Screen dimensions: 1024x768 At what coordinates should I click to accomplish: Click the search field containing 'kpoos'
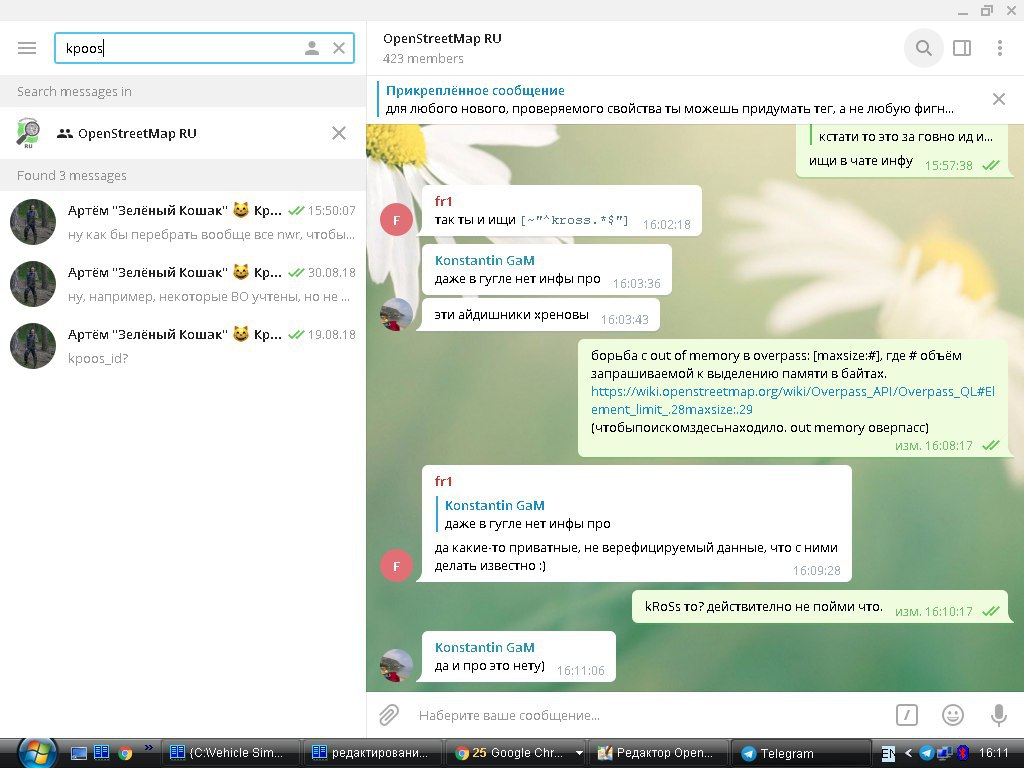pos(204,48)
